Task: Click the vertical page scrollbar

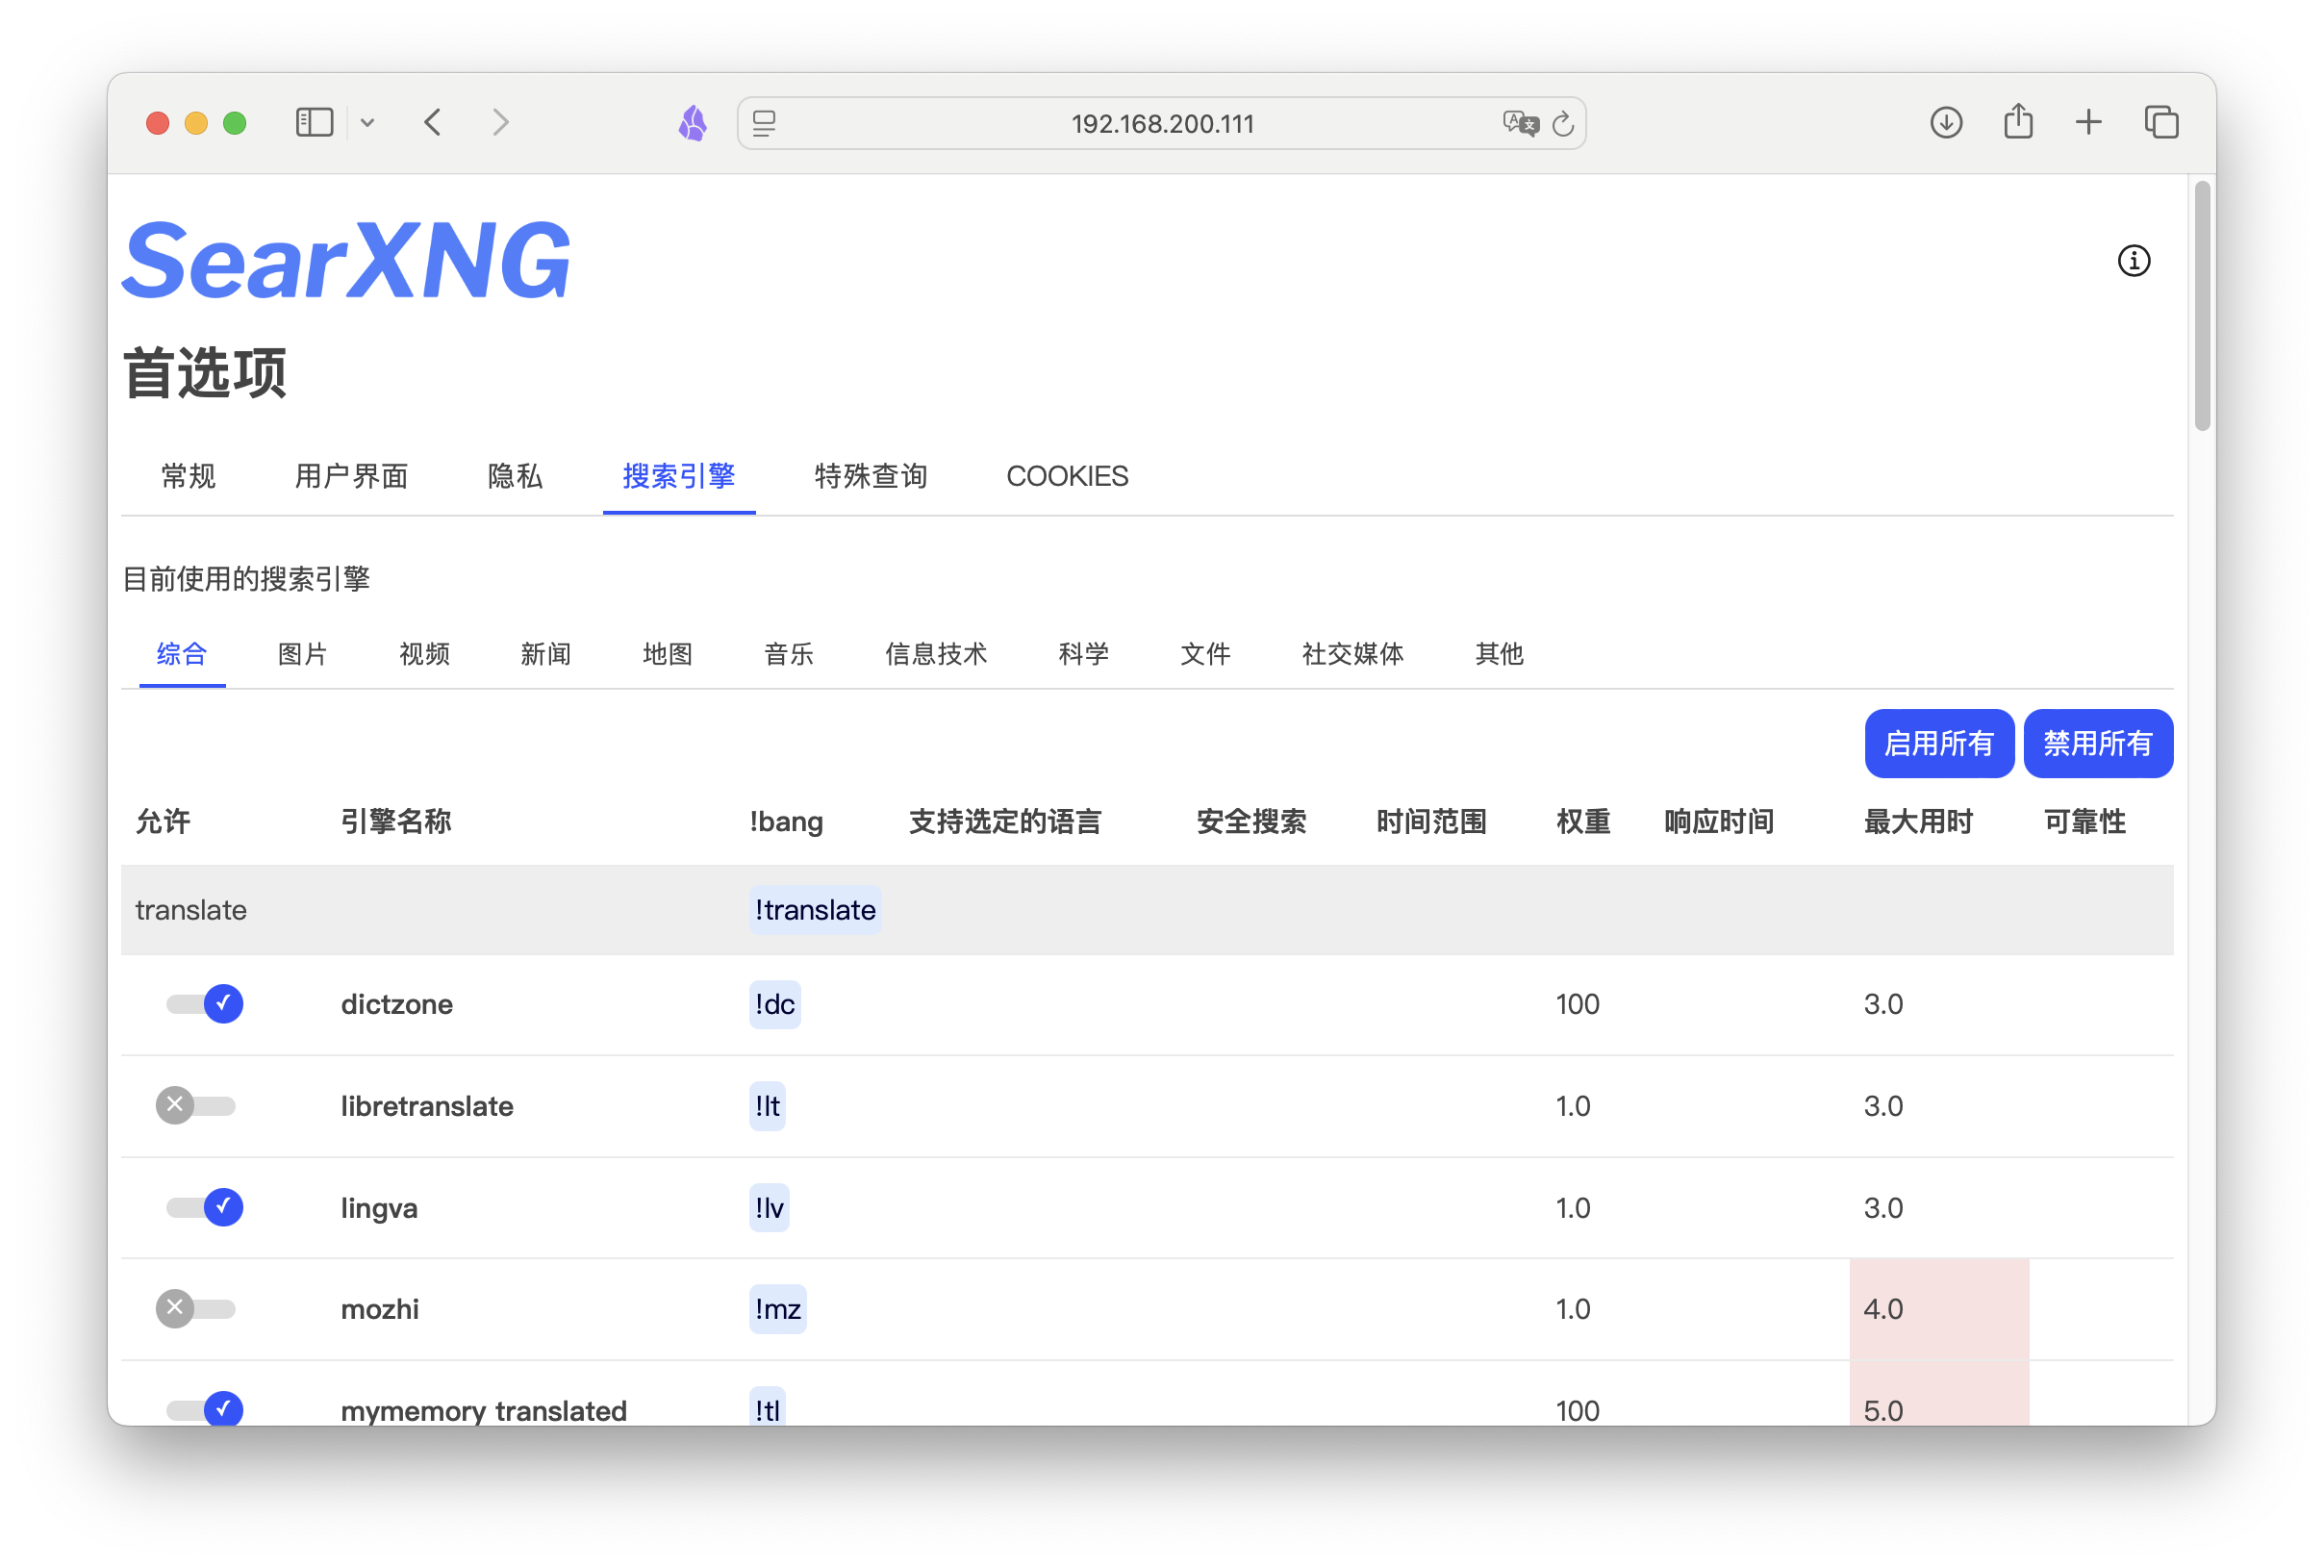Action: click(2202, 305)
